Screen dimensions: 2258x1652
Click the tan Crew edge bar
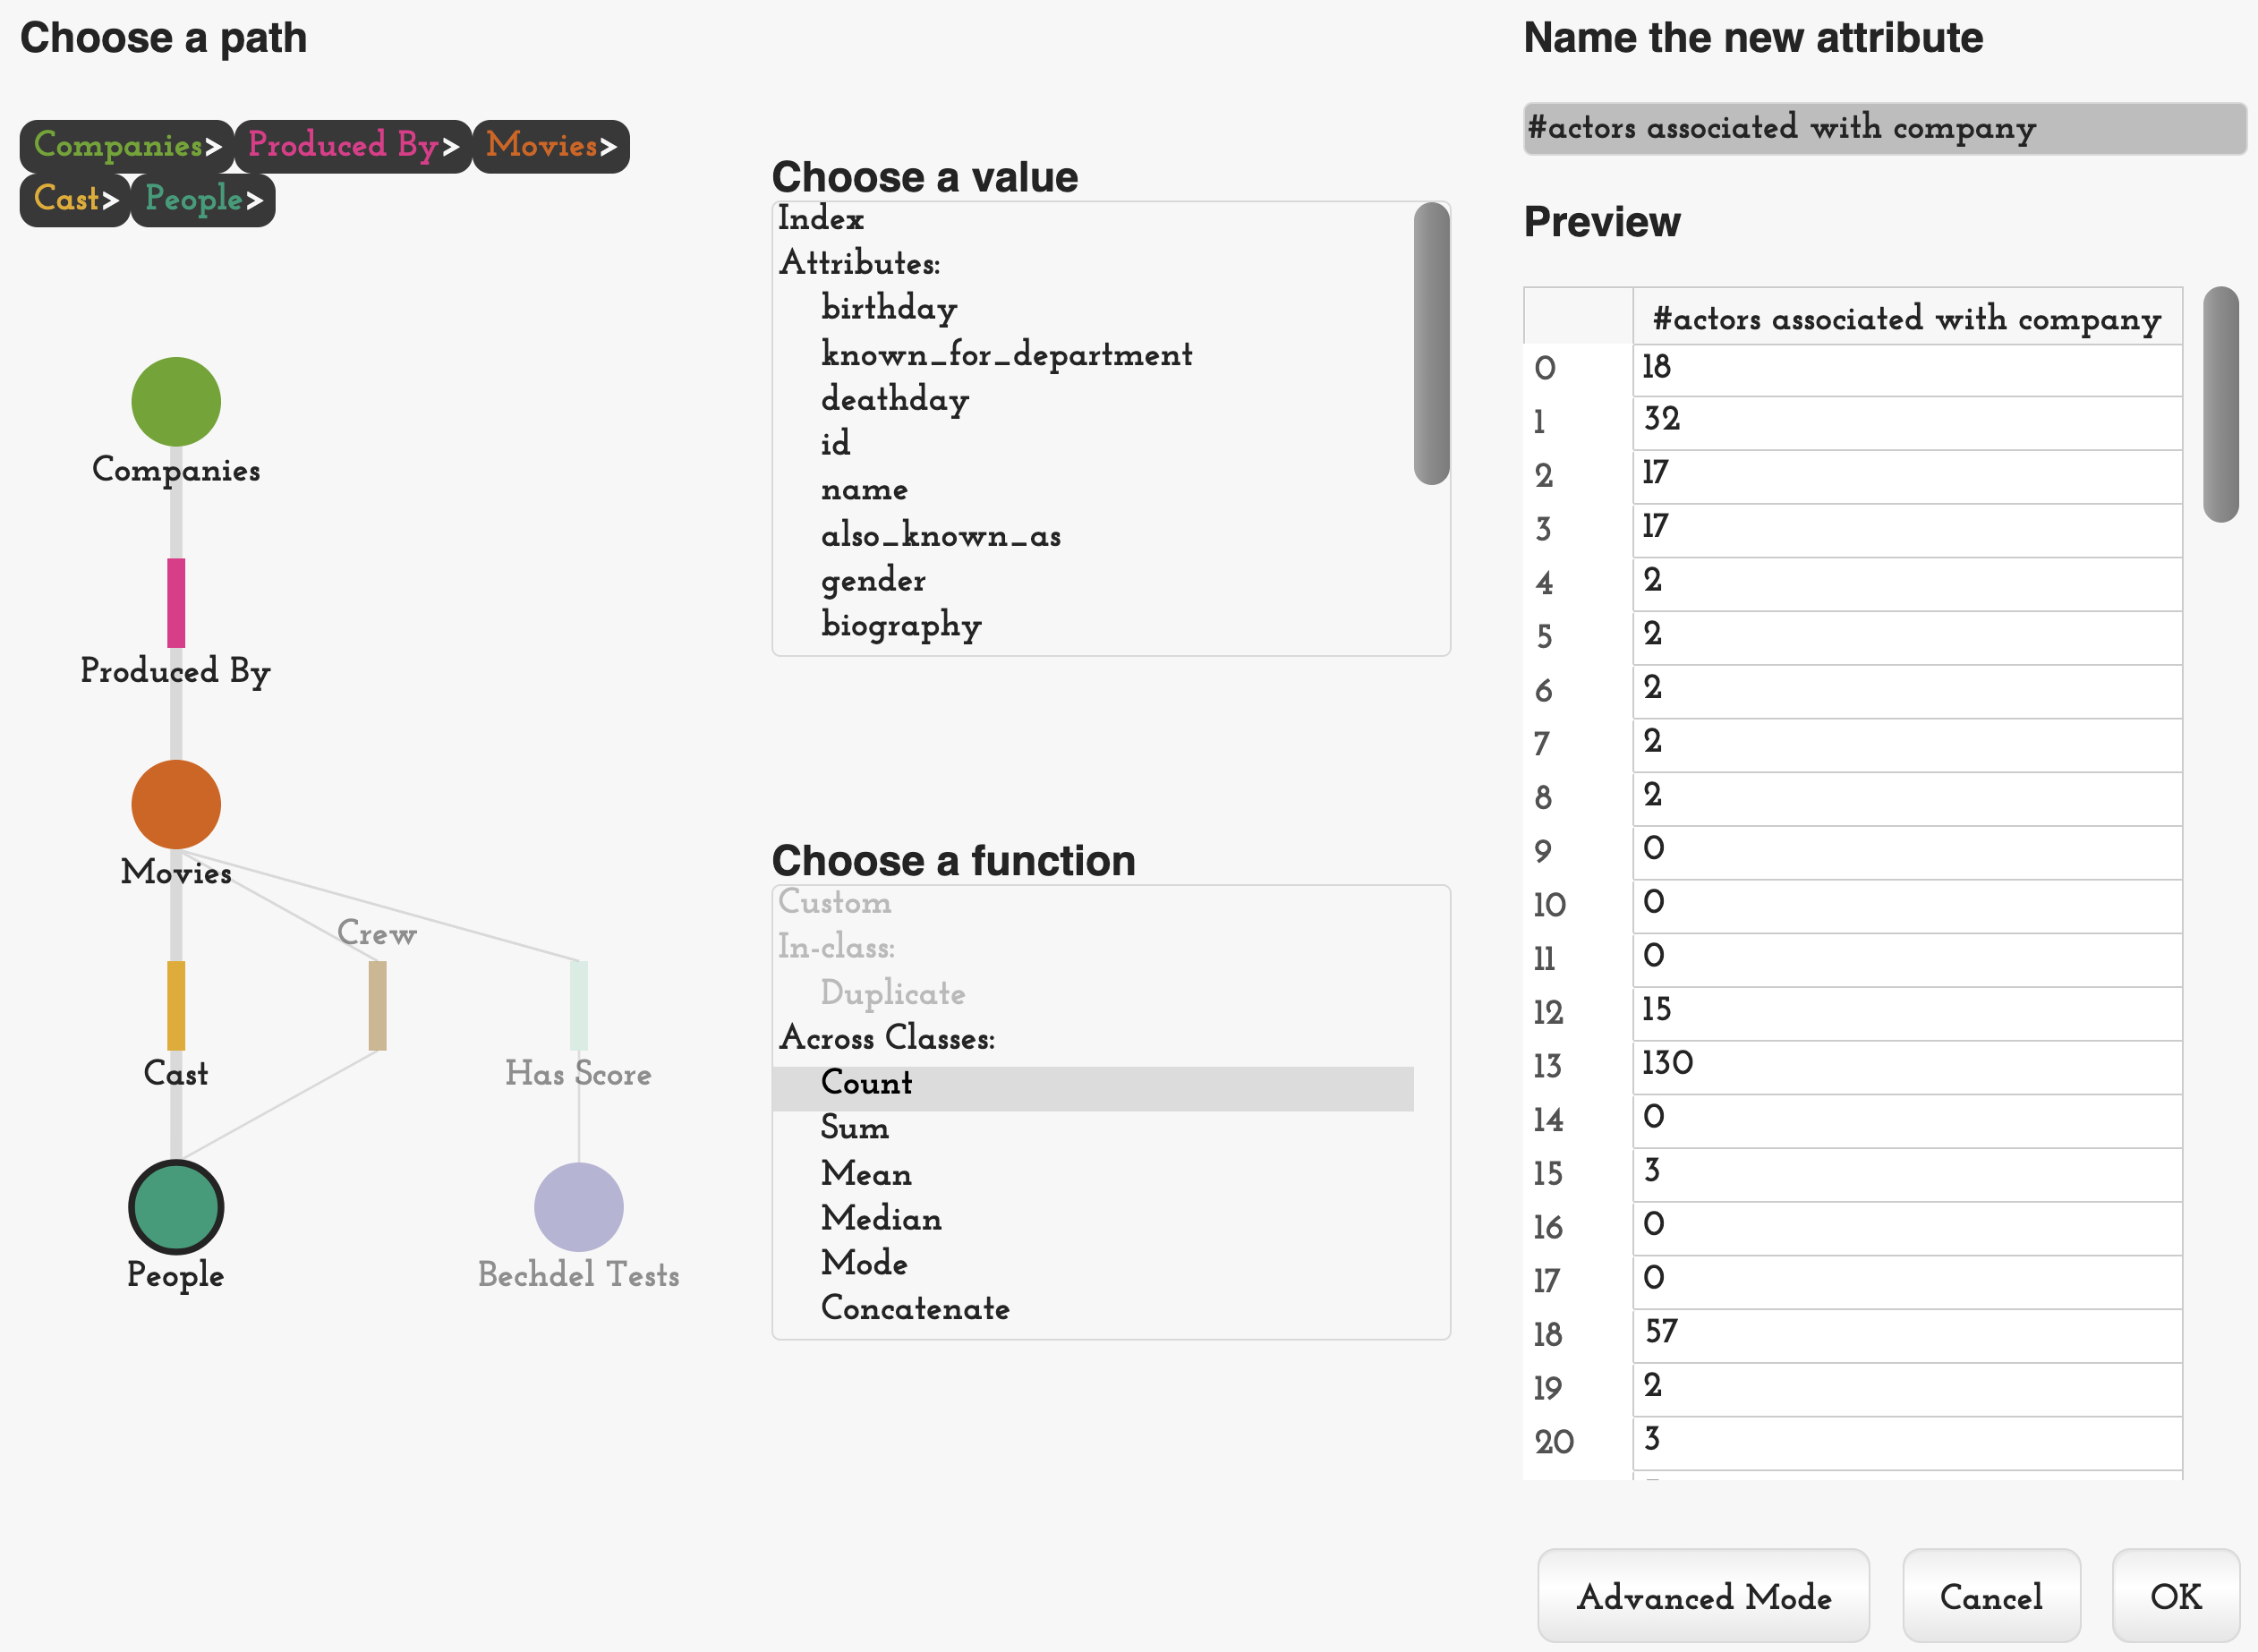(378, 1006)
